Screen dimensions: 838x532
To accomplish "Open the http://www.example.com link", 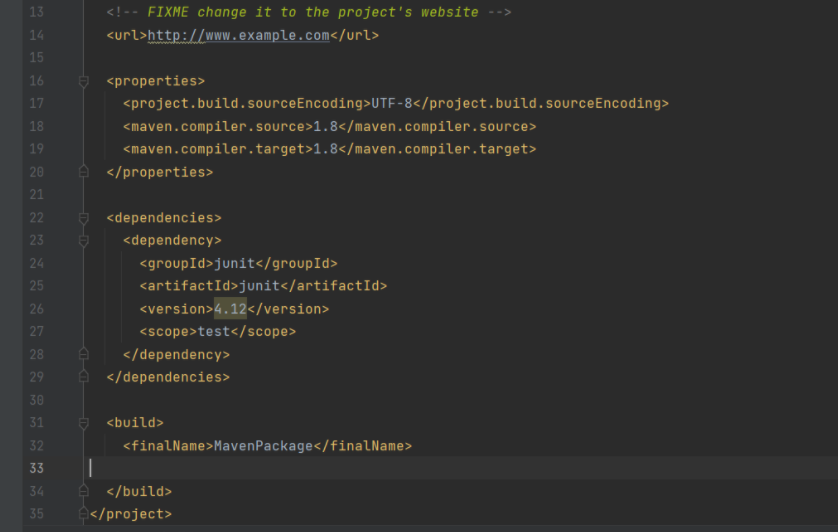I will 238,35.
